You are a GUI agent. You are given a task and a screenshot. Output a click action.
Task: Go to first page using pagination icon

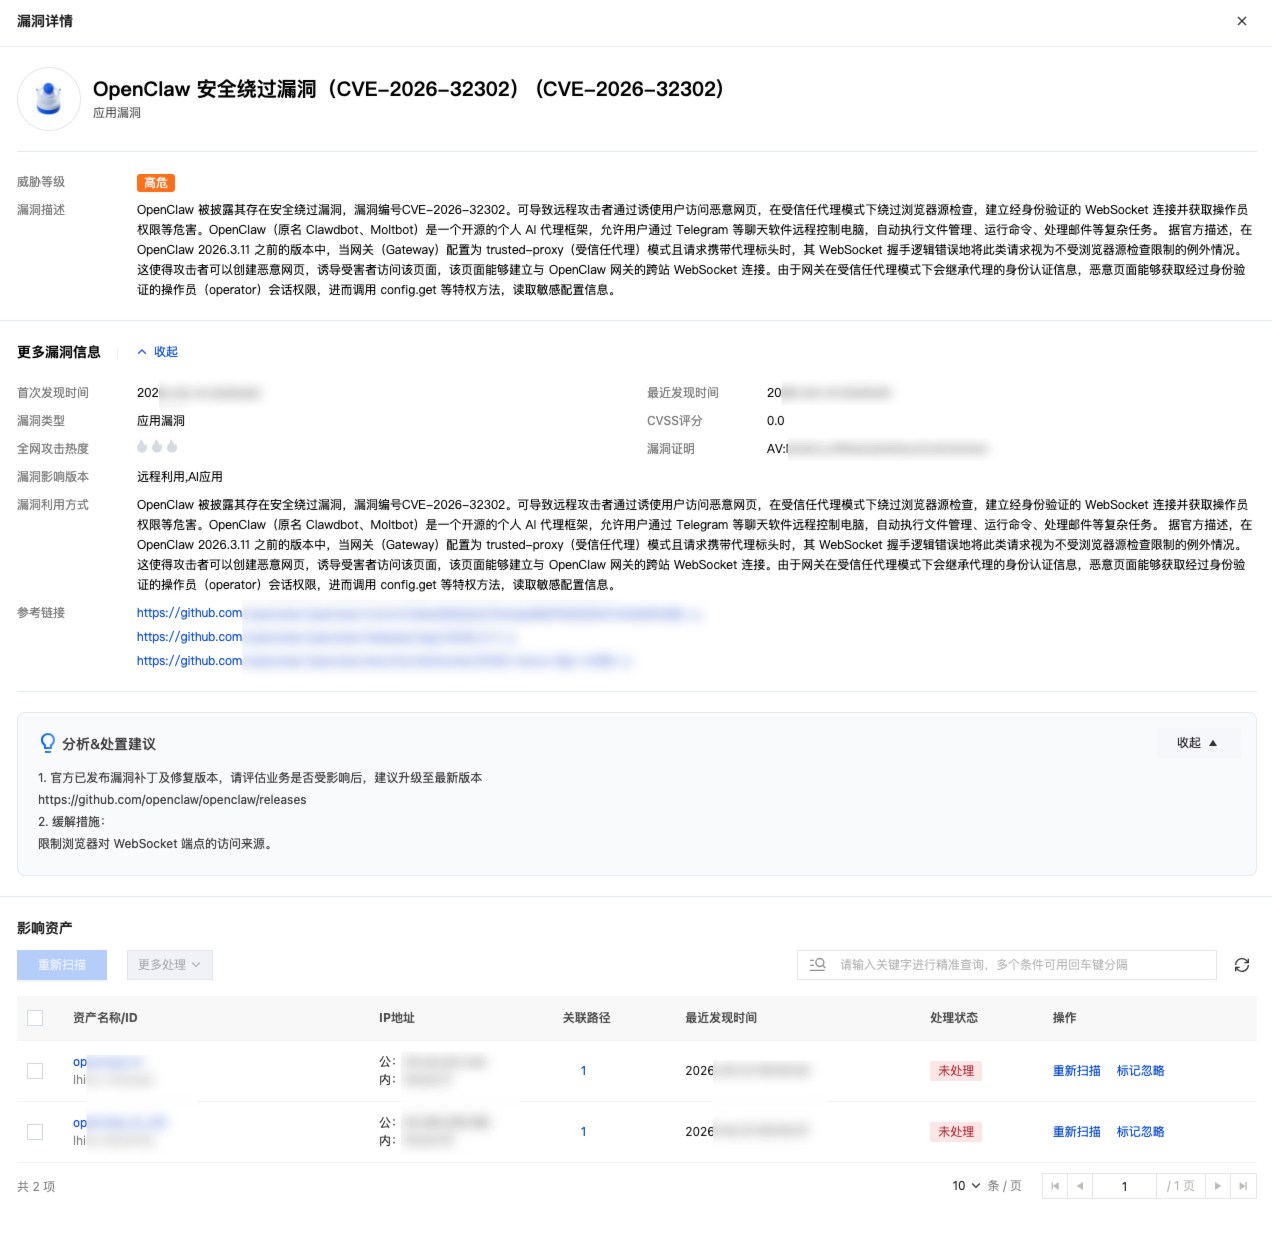tap(1055, 1186)
